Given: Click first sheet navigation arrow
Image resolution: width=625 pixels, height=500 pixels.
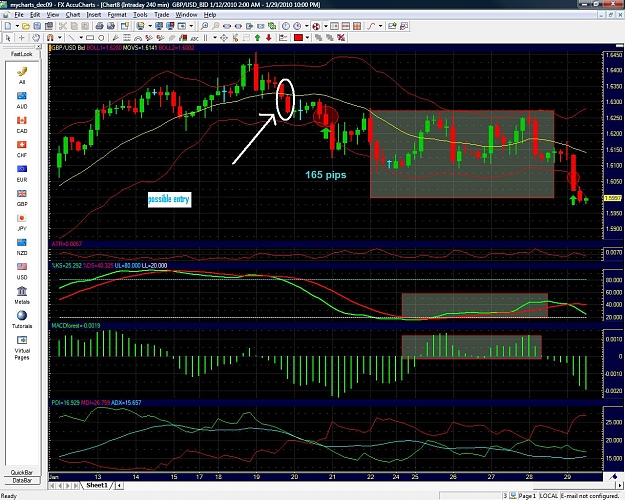Looking at the screenshot, I should point(51,486).
